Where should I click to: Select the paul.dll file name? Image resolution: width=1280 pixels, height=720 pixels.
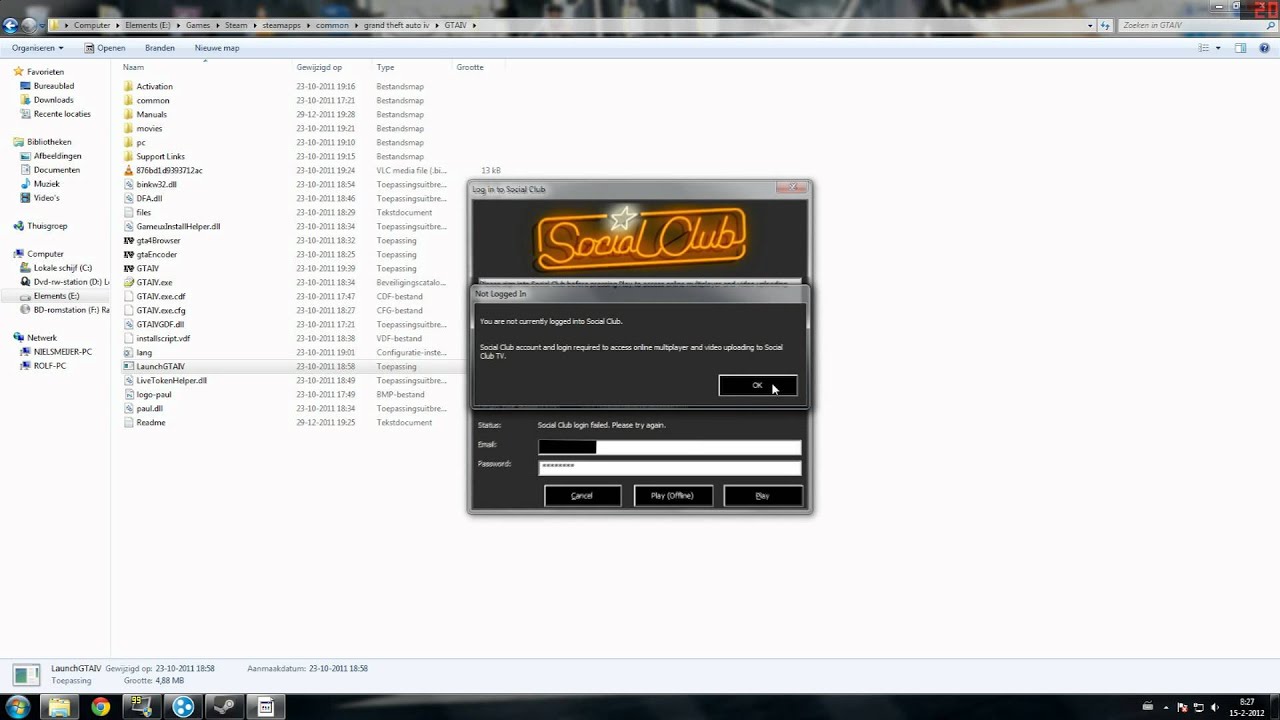149,409
